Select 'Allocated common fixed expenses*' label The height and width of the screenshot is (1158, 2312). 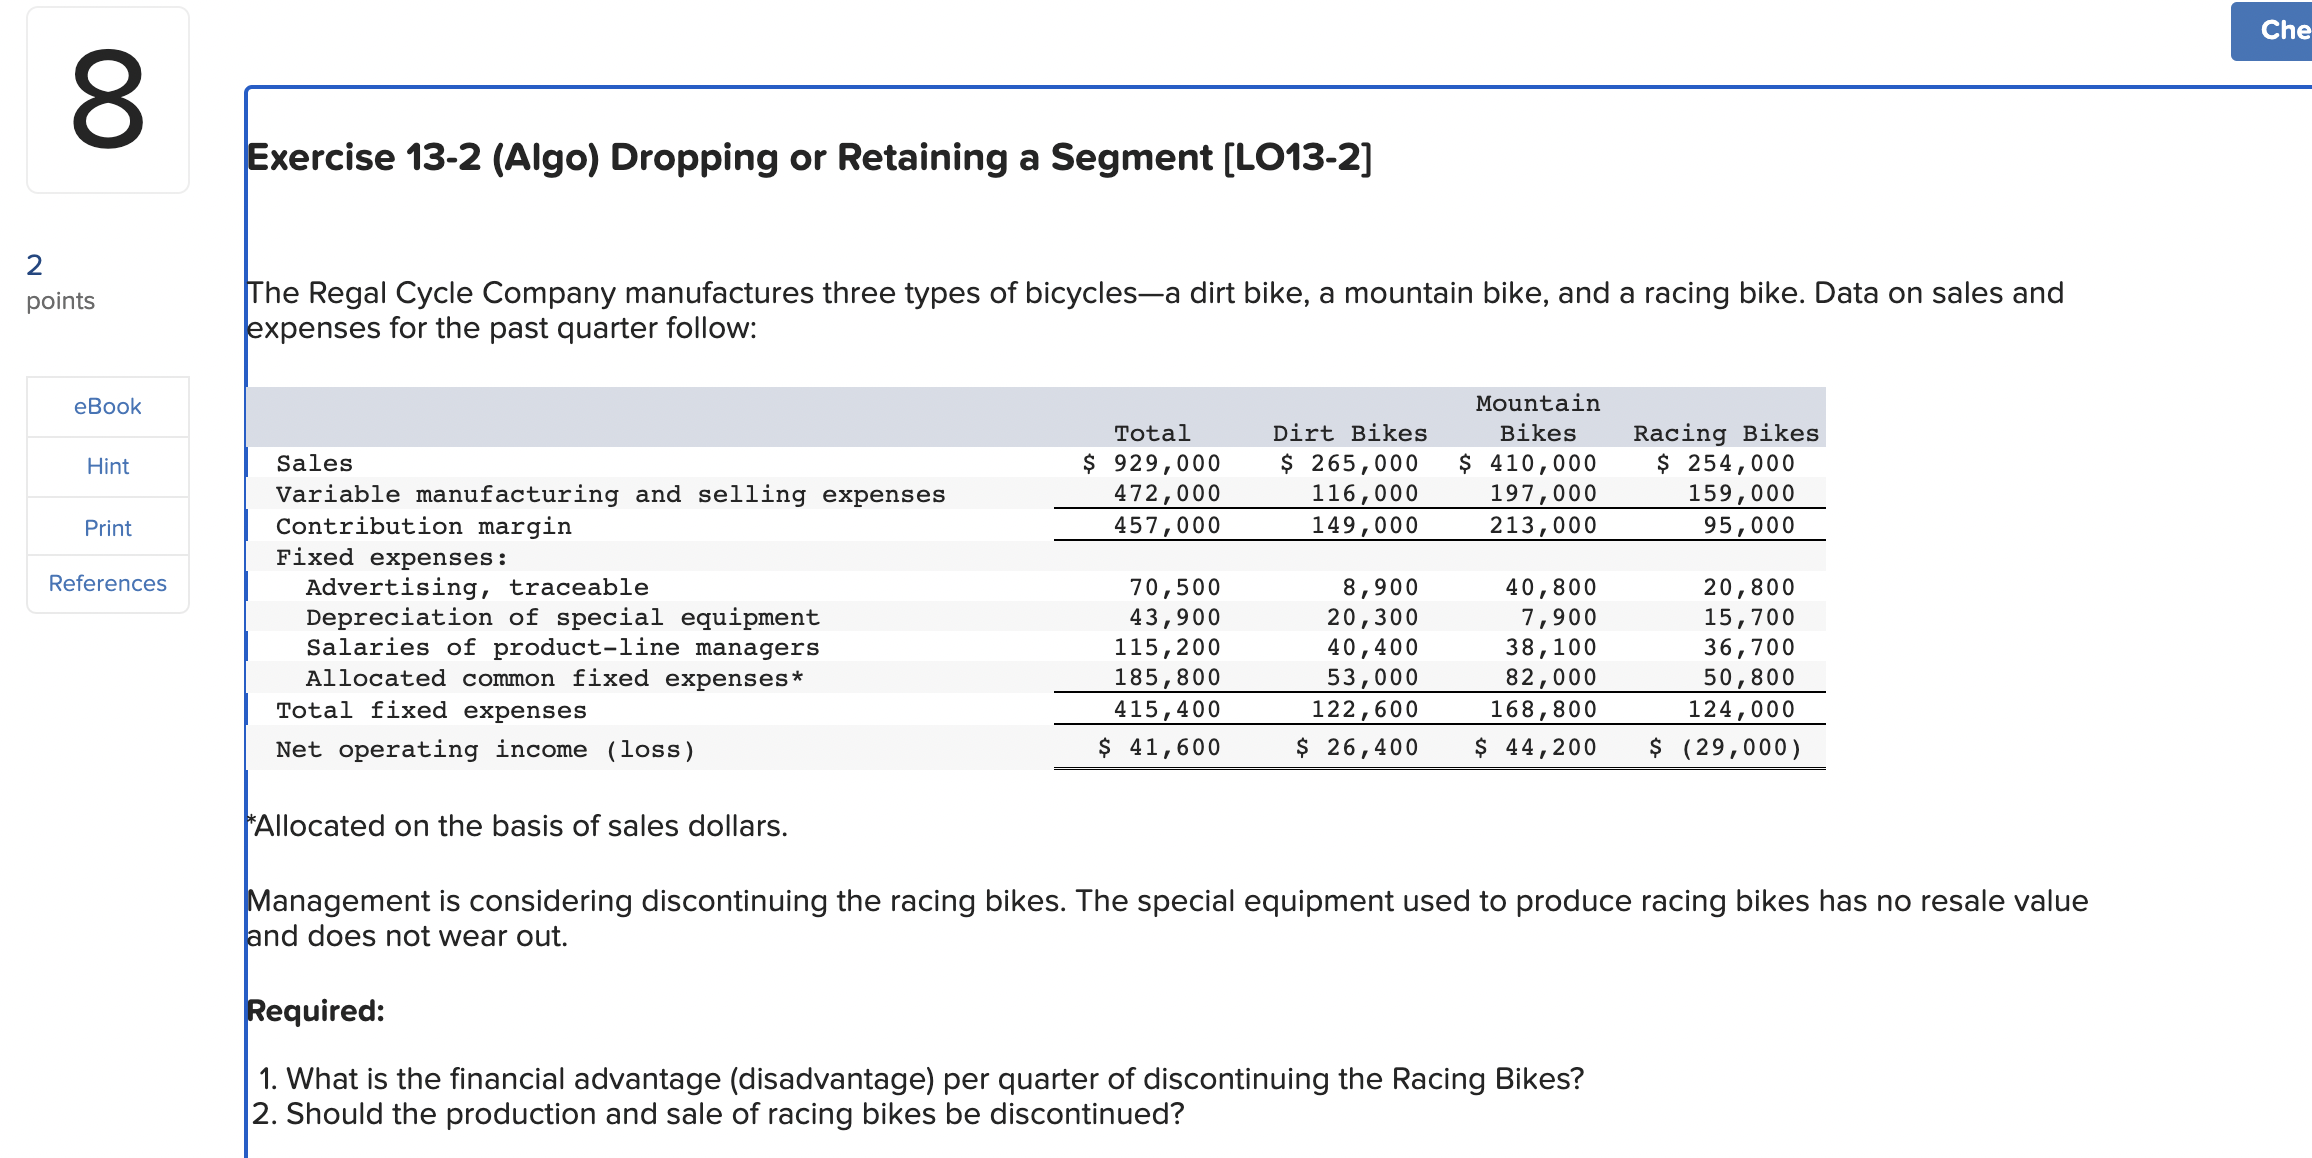click(555, 678)
